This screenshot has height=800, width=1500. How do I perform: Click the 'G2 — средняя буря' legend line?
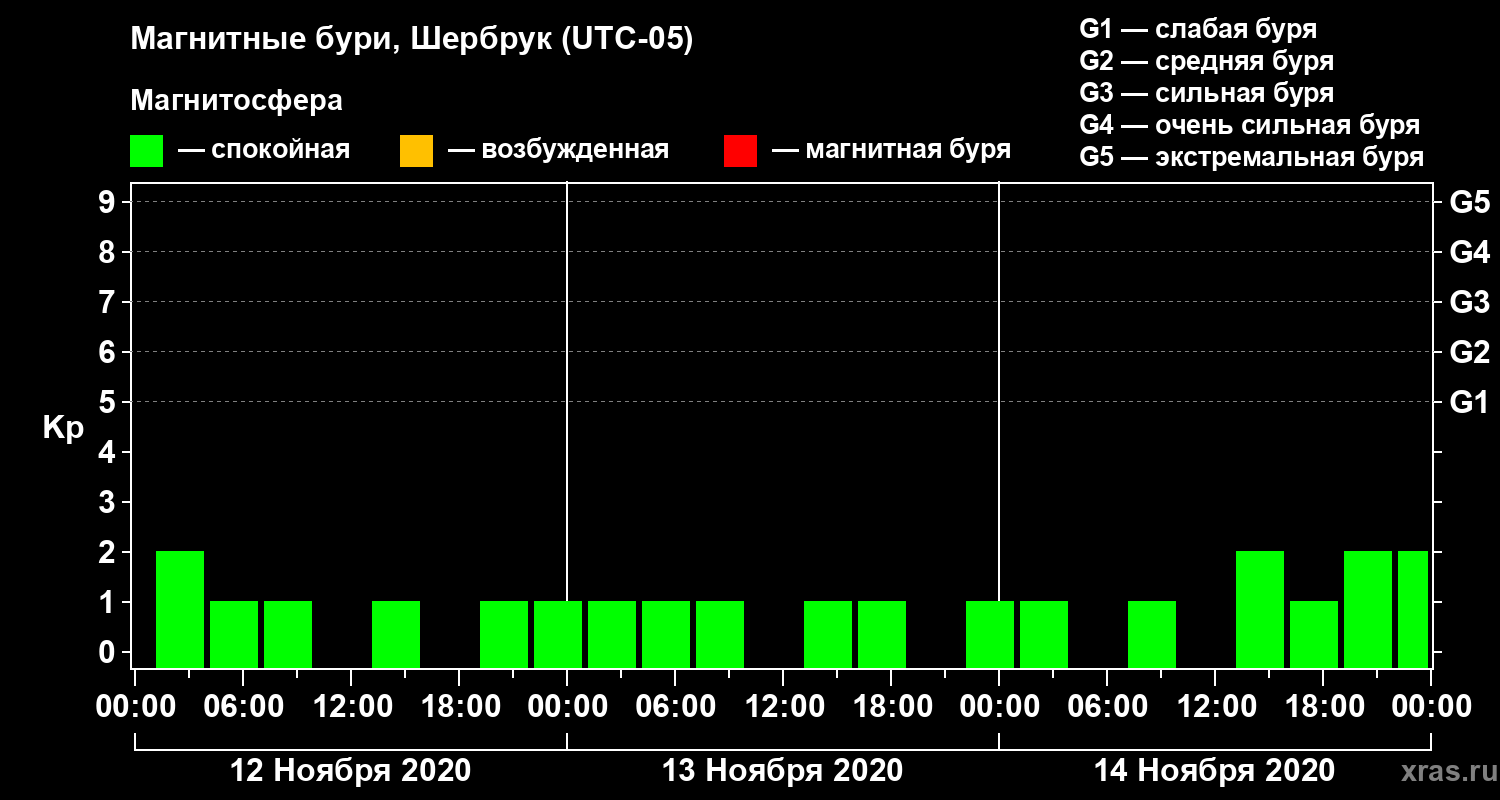[1206, 61]
